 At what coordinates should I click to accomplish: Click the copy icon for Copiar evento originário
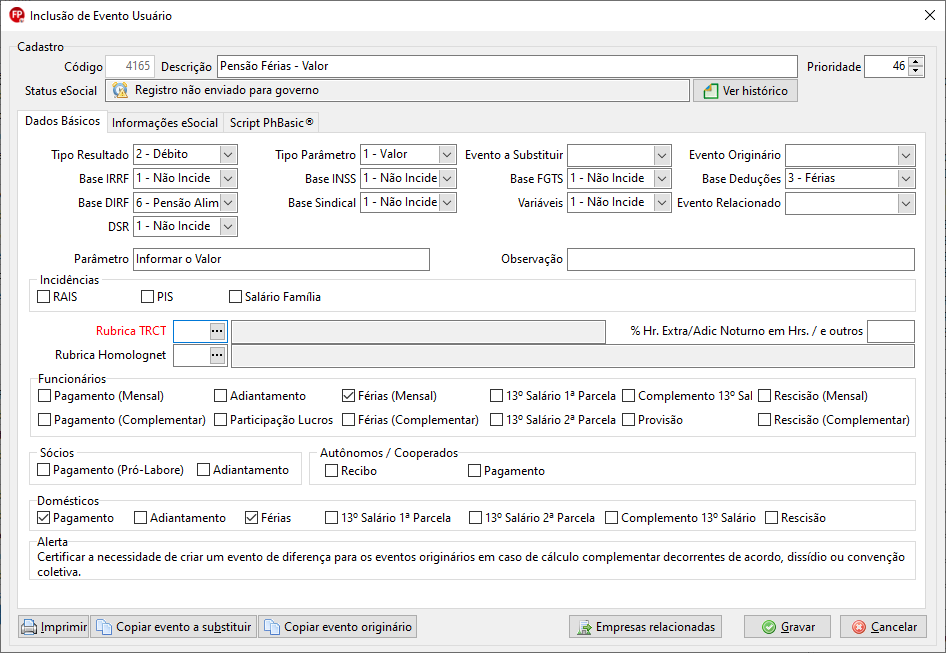click(272, 627)
